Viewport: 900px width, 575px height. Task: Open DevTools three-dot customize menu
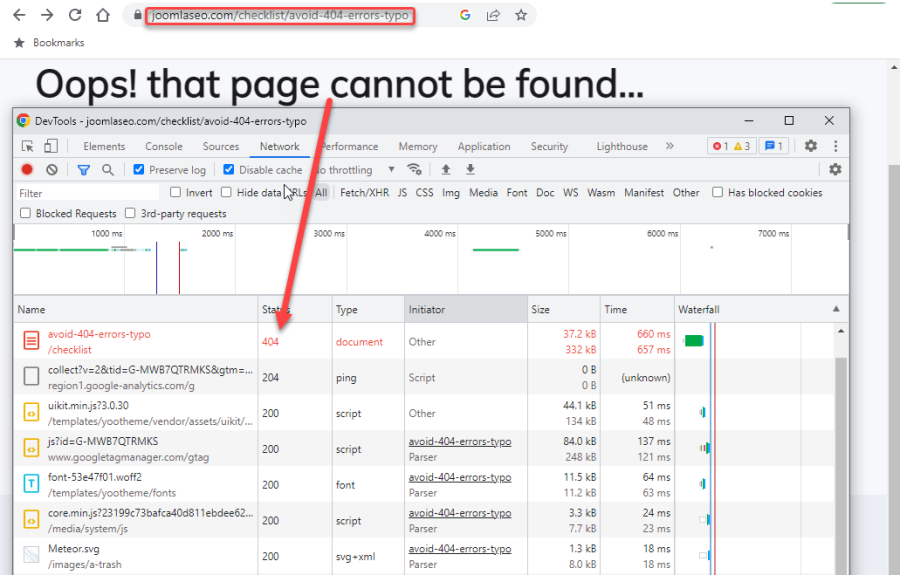pyautogui.click(x=836, y=146)
